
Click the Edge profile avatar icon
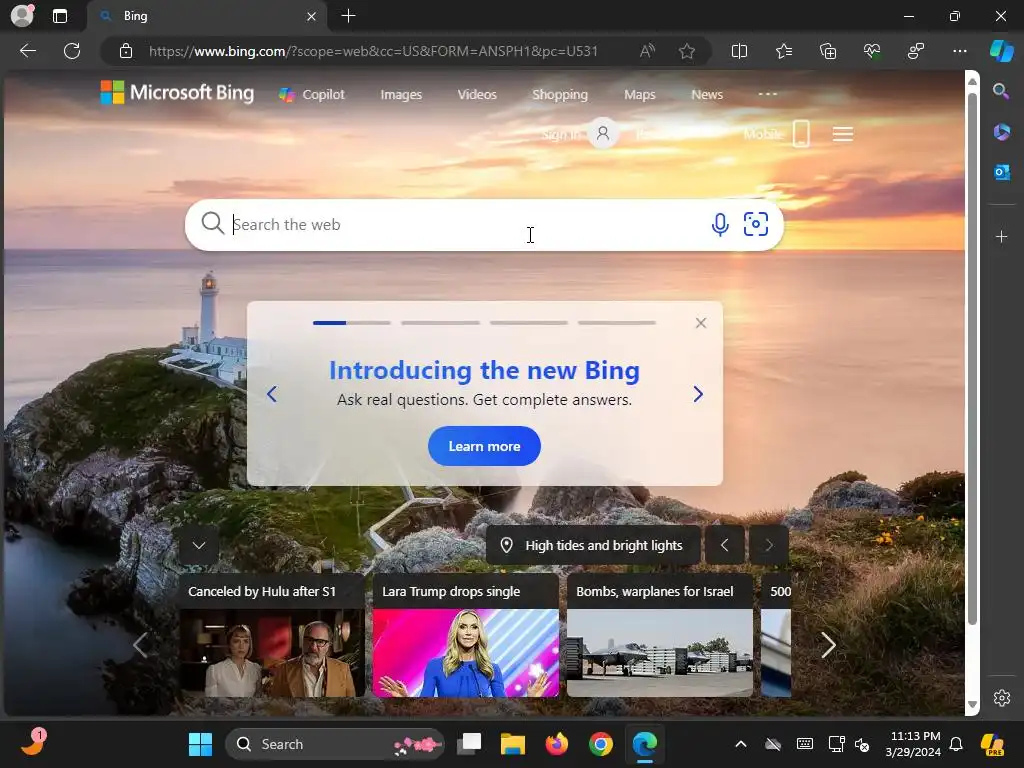[x=22, y=16]
